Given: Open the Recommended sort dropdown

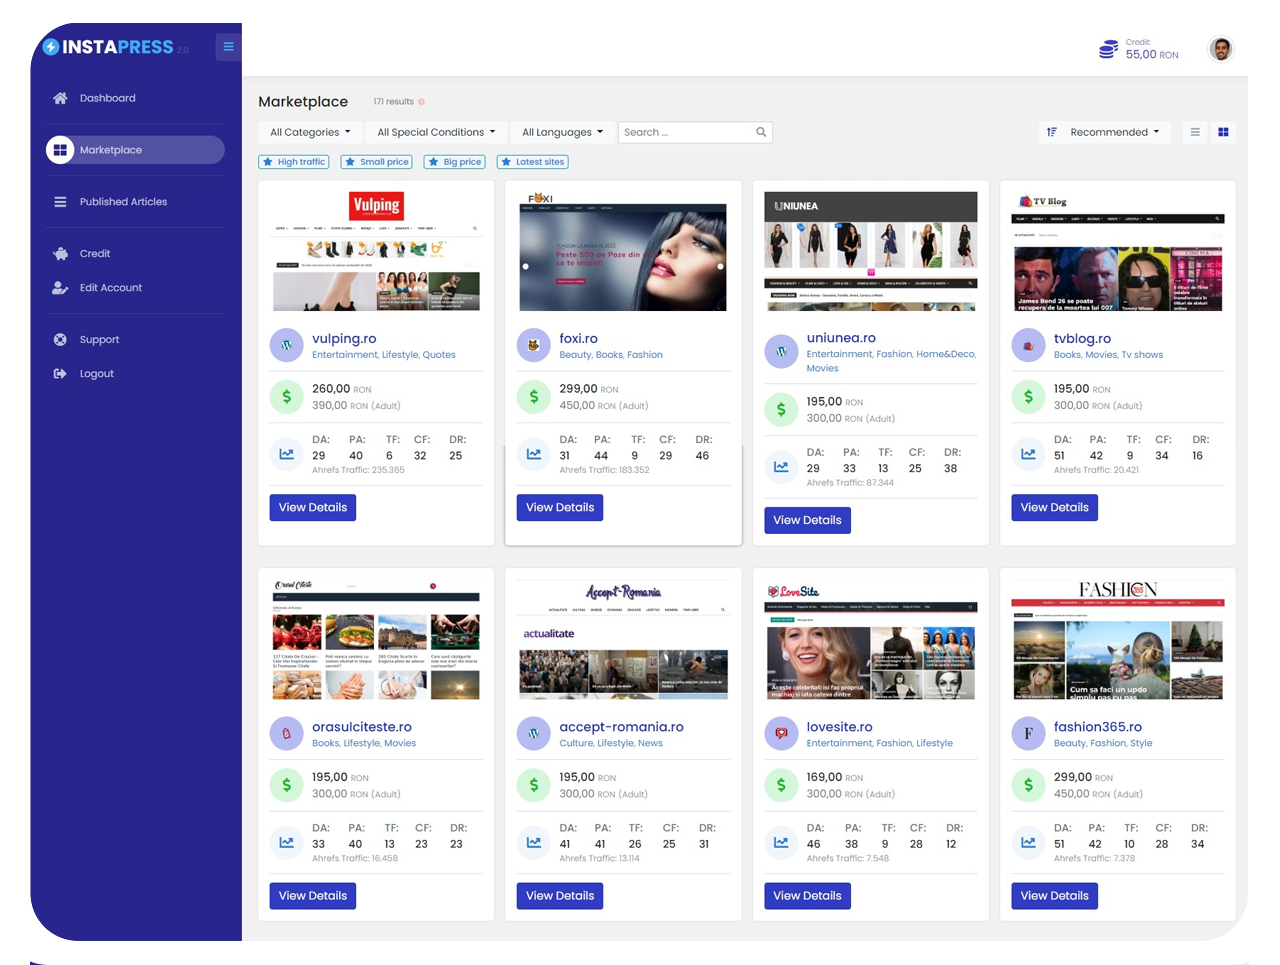Looking at the screenshot, I should pyautogui.click(x=1104, y=132).
